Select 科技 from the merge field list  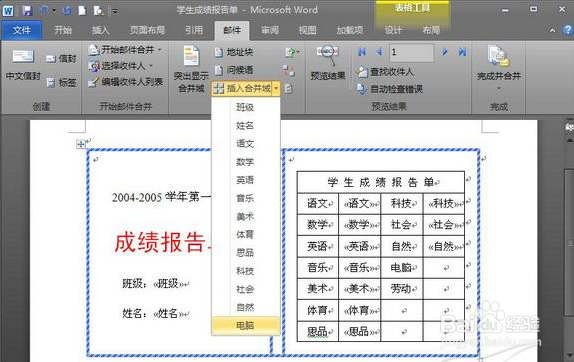tap(245, 271)
